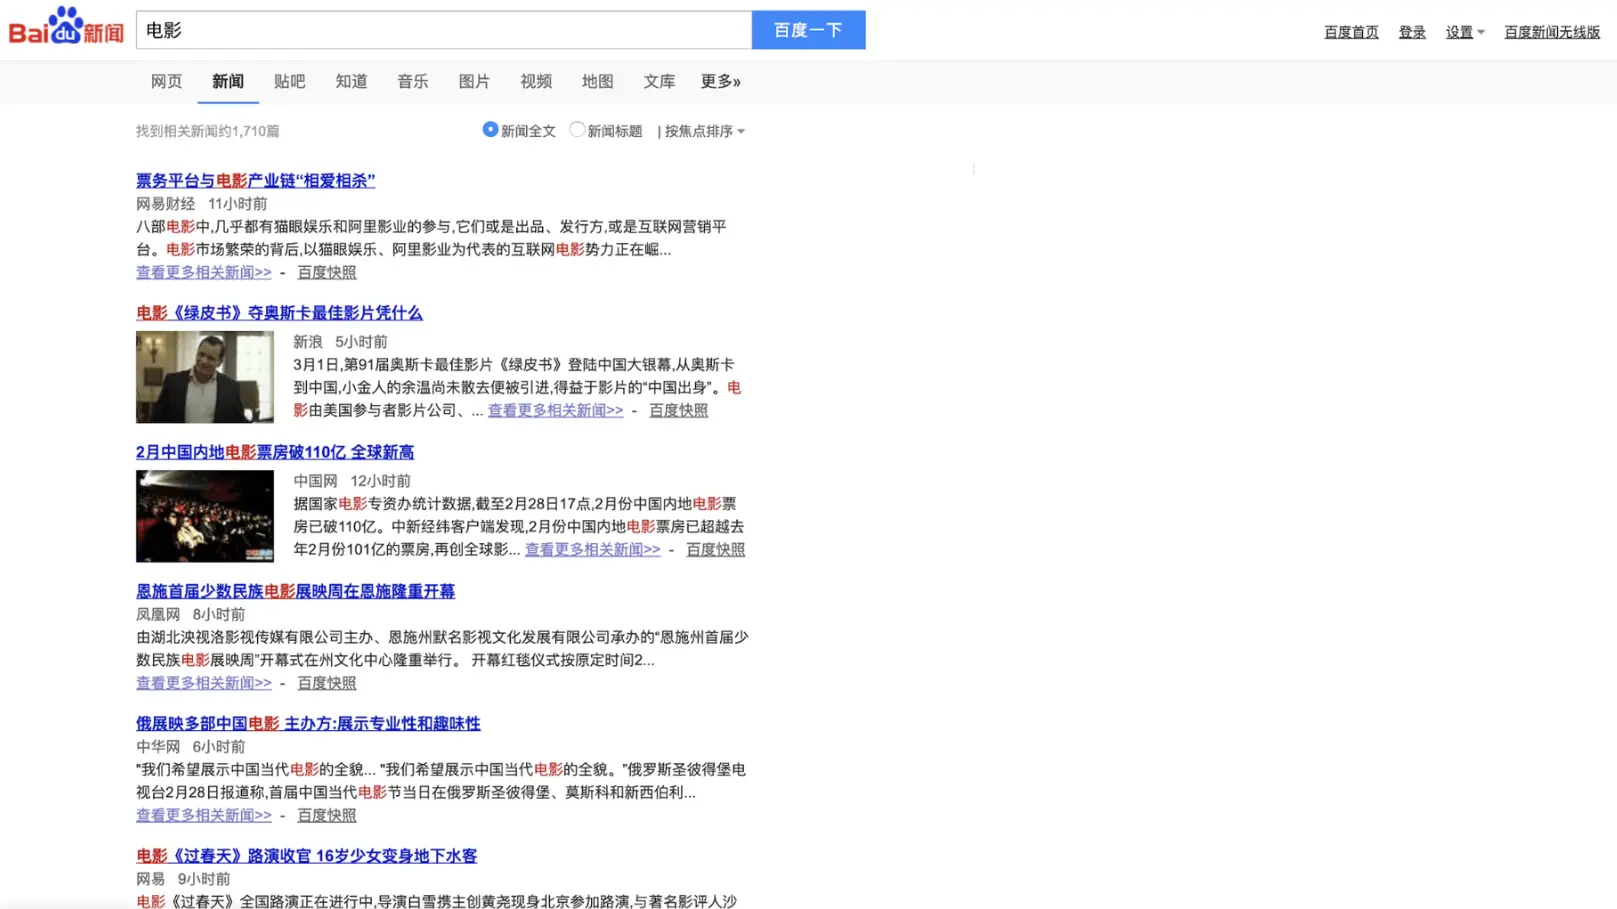
Task: Click source text 中国网 12小时前
Action: click(352, 481)
